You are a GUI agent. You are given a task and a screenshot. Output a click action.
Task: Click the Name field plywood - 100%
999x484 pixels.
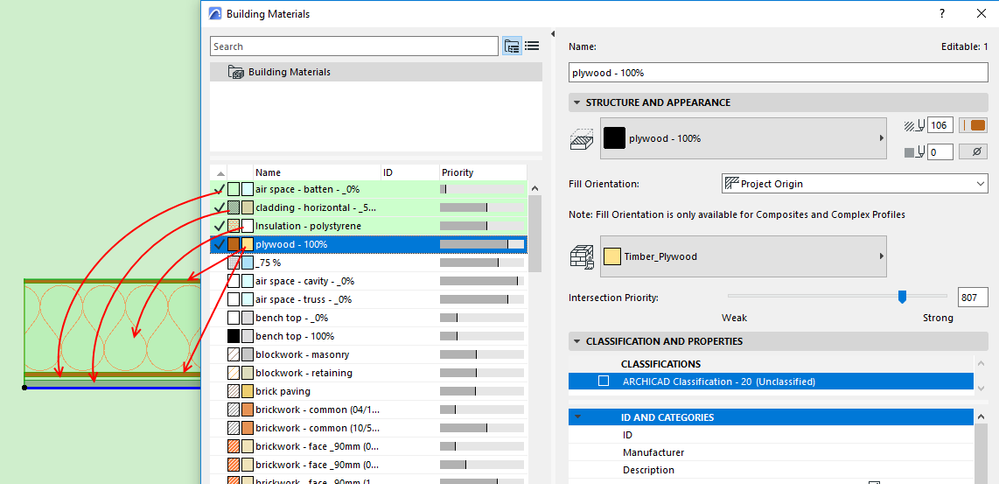click(x=779, y=73)
